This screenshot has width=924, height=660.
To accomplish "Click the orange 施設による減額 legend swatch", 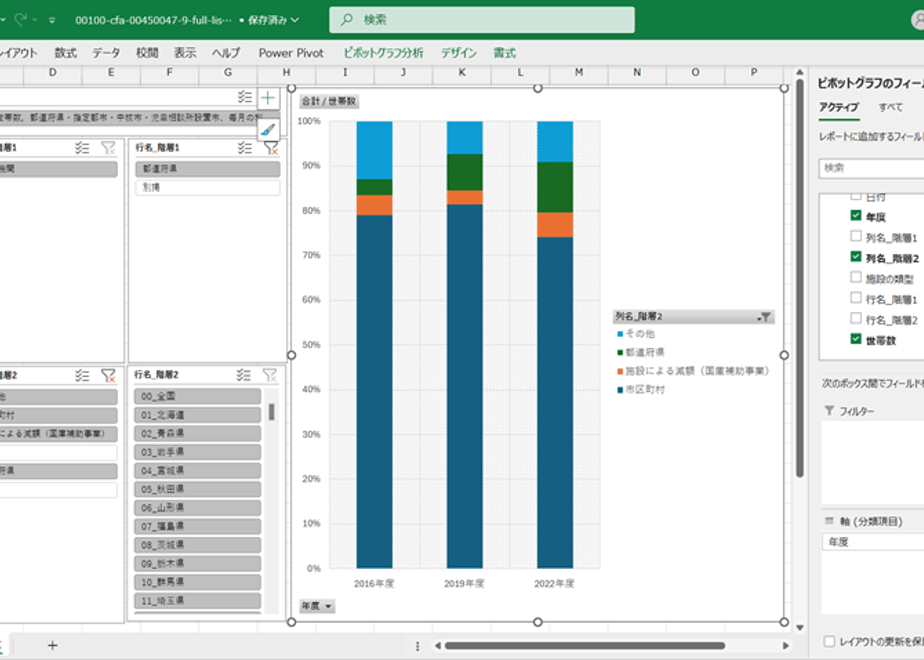I will point(620,371).
